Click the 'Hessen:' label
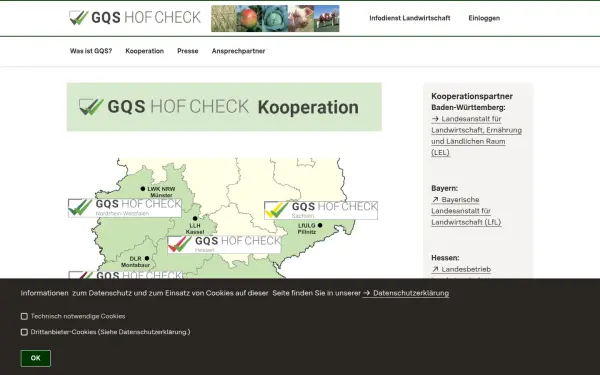The height and width of the screenshot is (375, 600). [x=445, y=258]
